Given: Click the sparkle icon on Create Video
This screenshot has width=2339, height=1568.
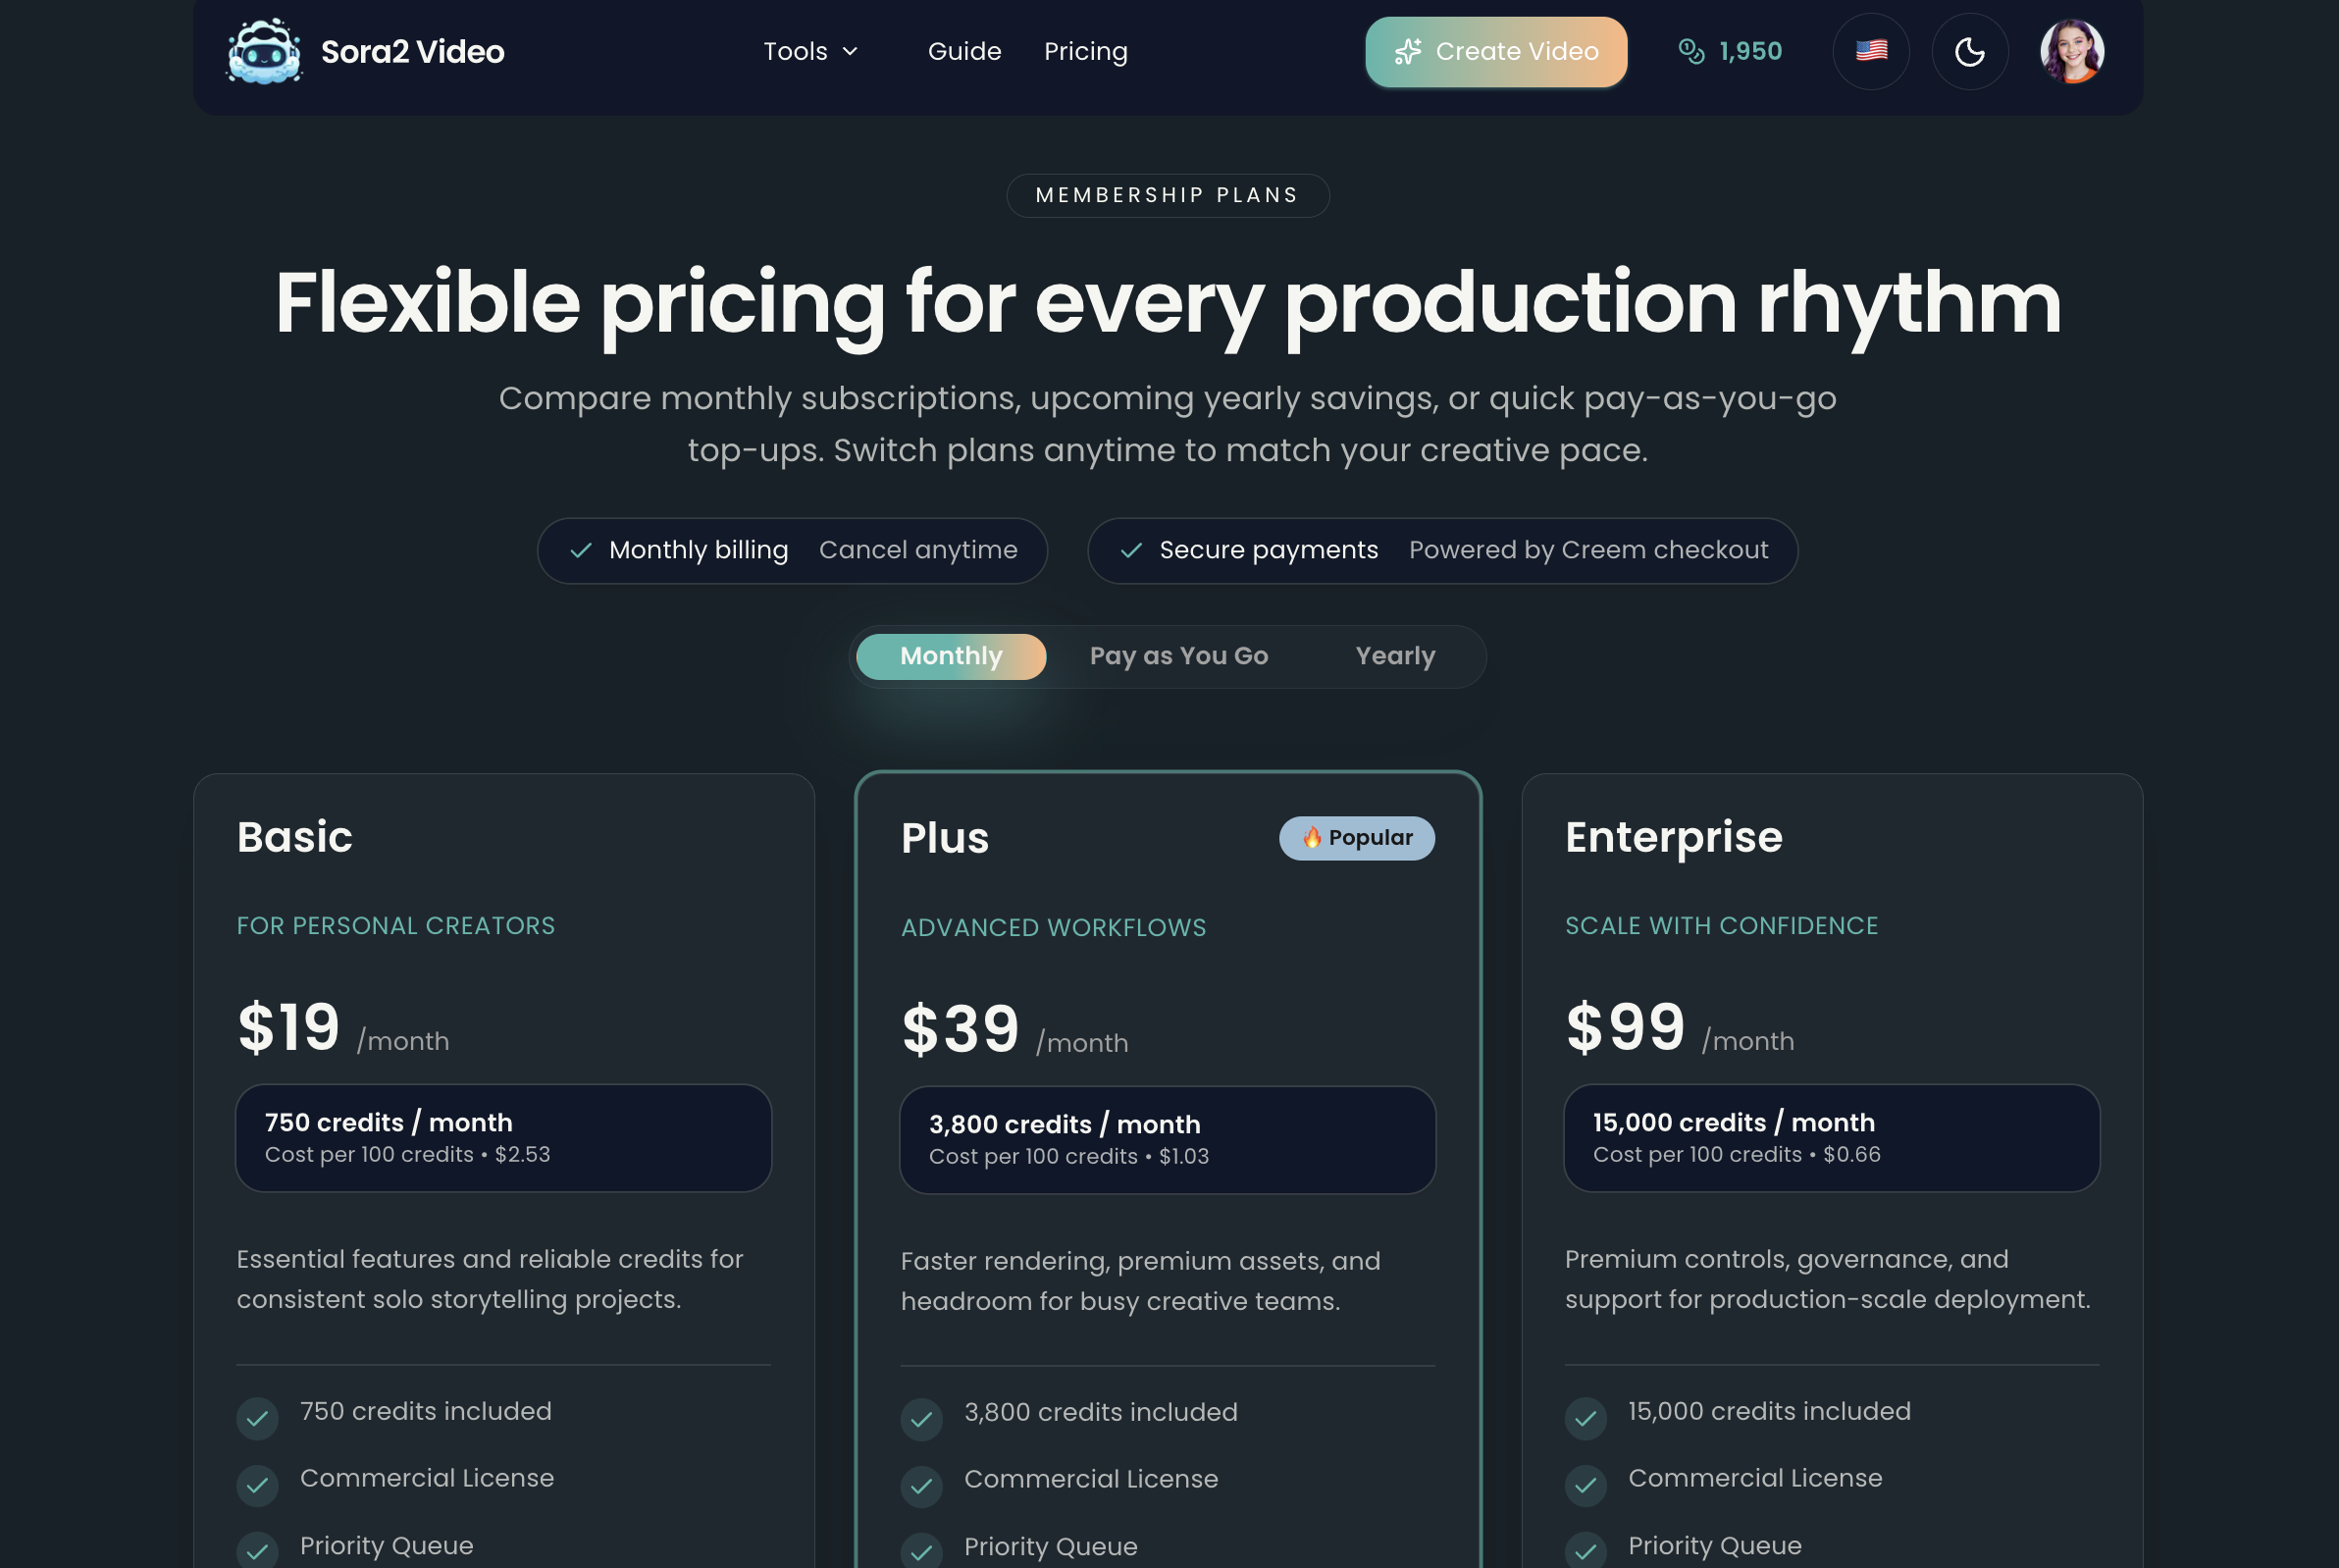Looking at the screenshot, I should pos(1408,52).
